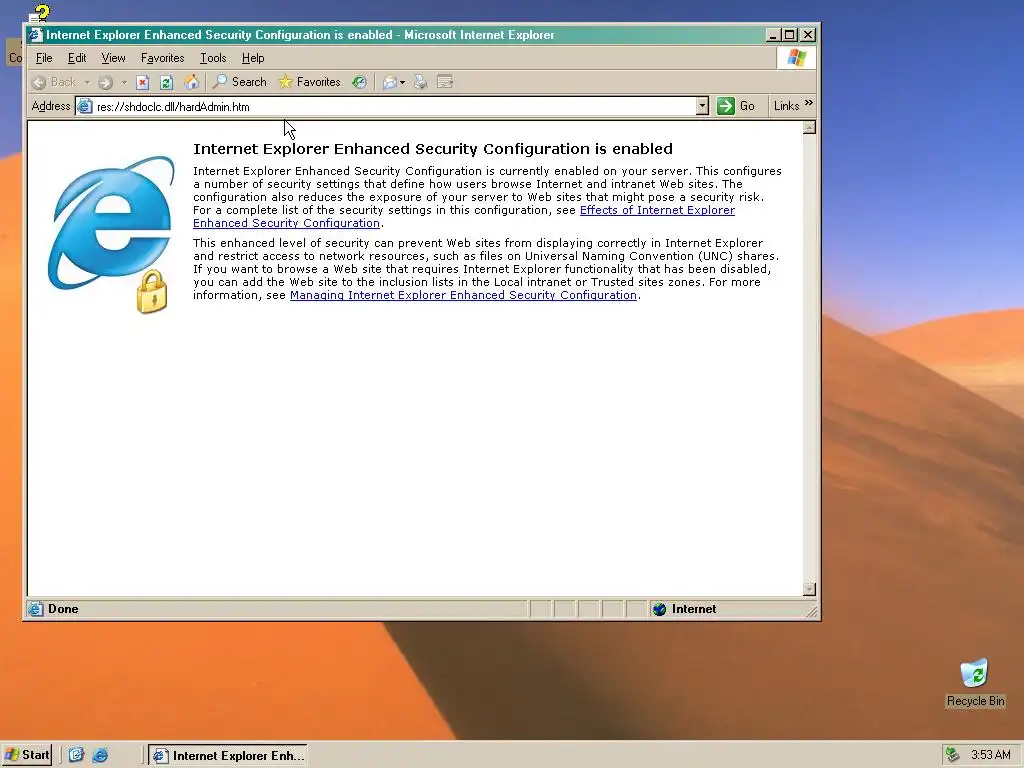Open the Help menu
This screenshot has height=768, width=1024.
(253, 58)
